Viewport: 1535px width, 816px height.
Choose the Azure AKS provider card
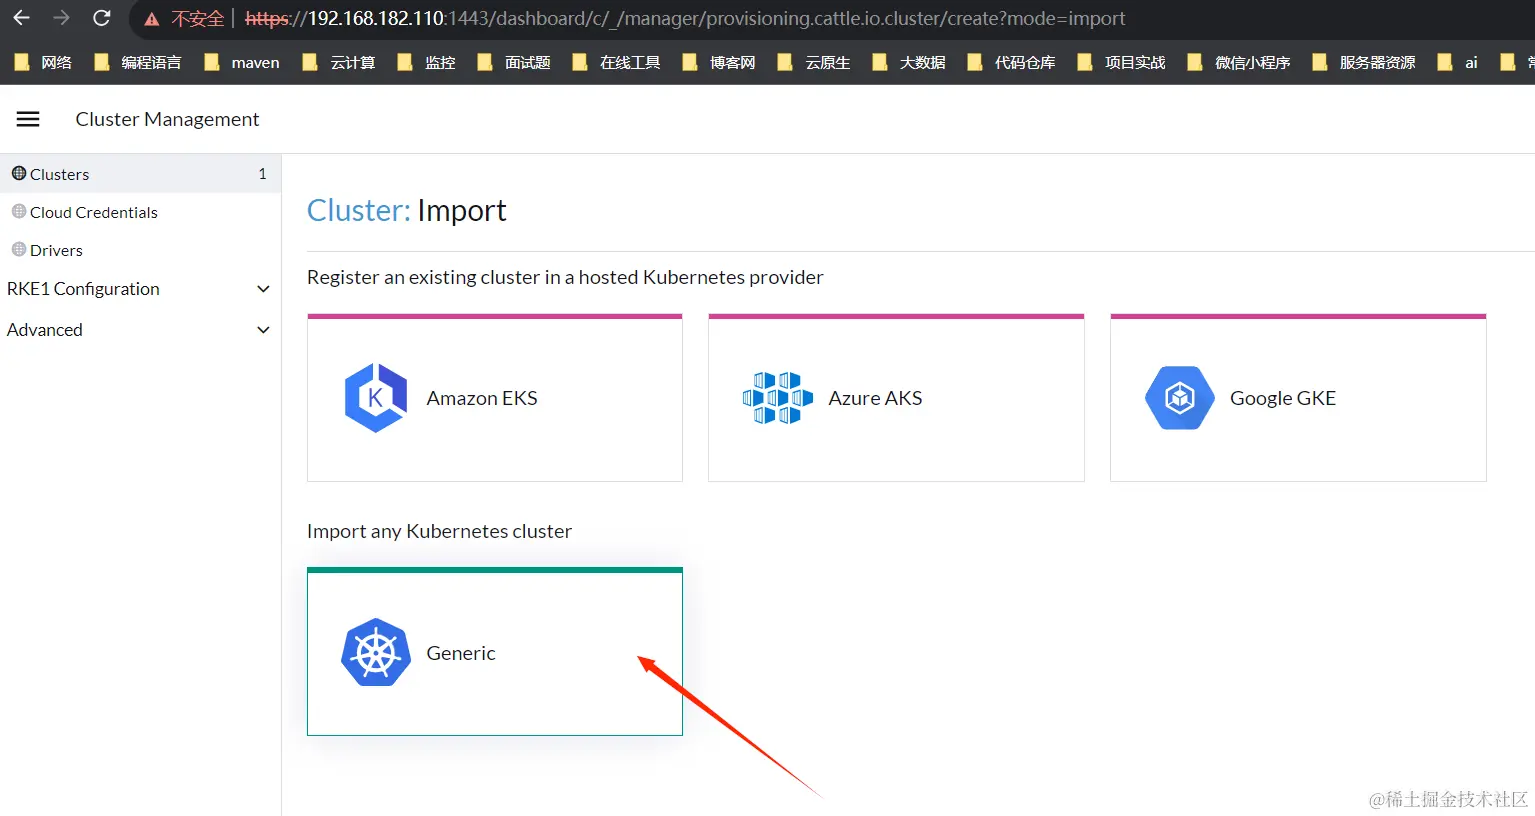(x=896, y=398)
